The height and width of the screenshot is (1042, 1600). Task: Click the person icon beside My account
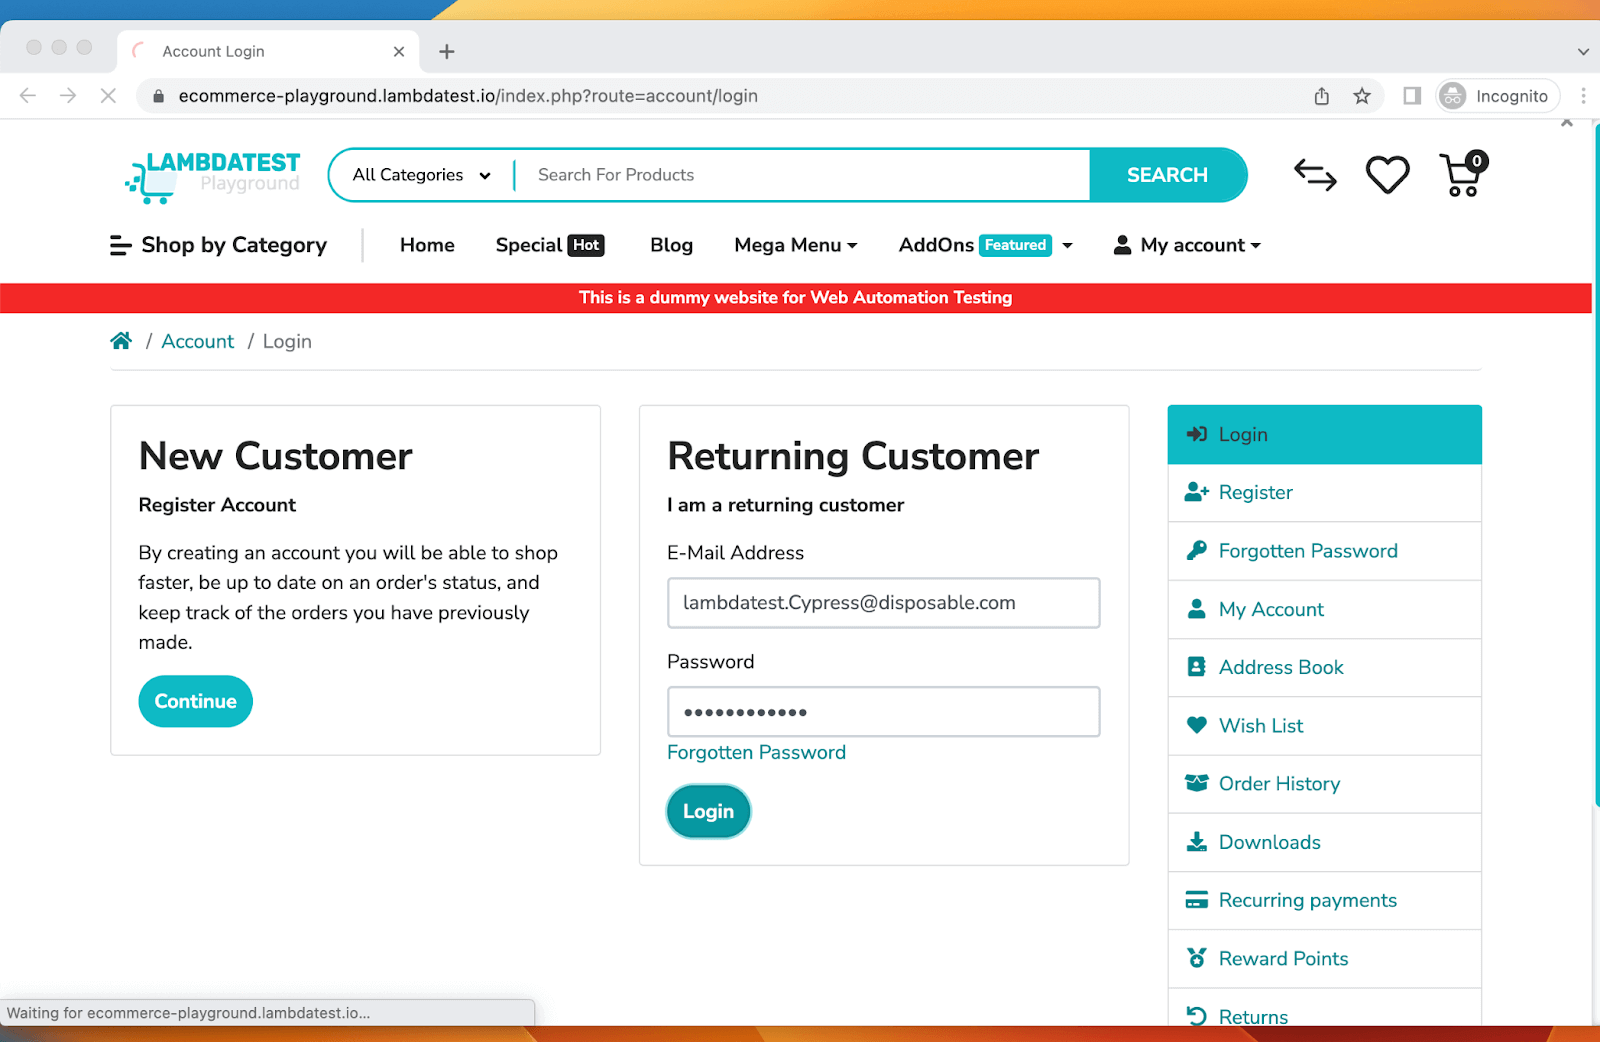point(1122,245)
